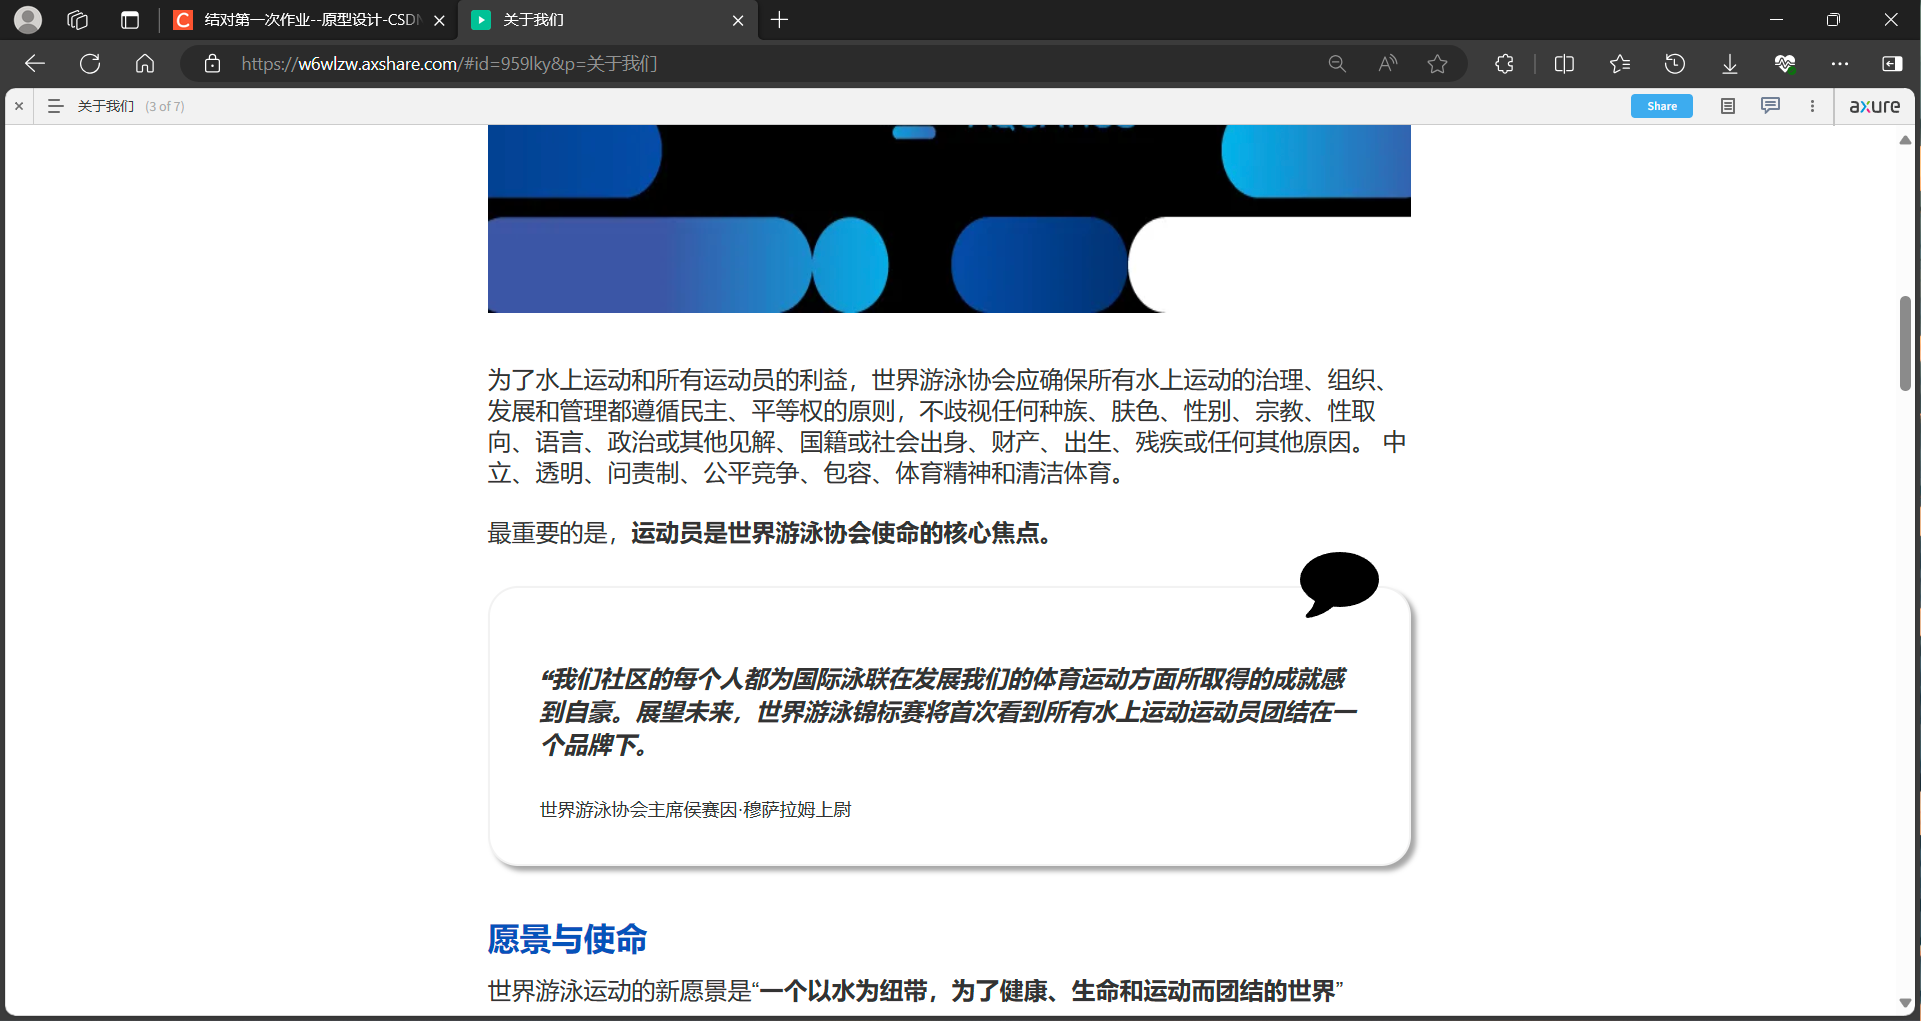
Task: Open the Axure comments panel
Action: pyautogui.click(x=1770, y=106)
